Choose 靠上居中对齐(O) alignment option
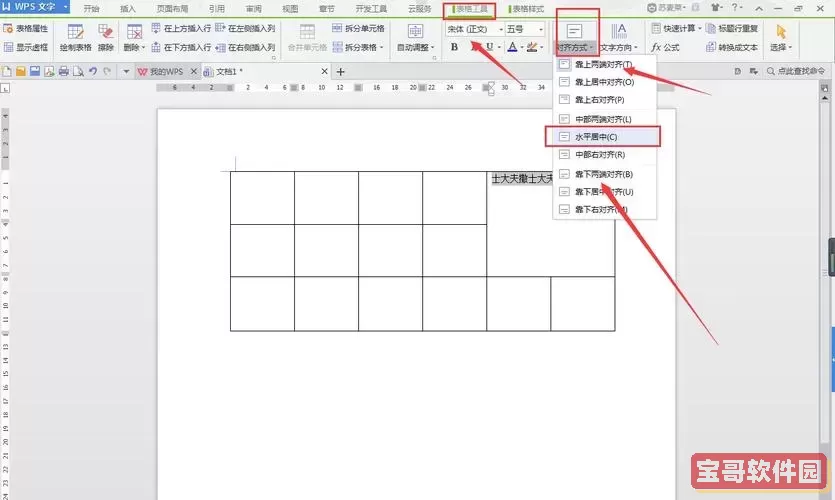 point(604,82)
